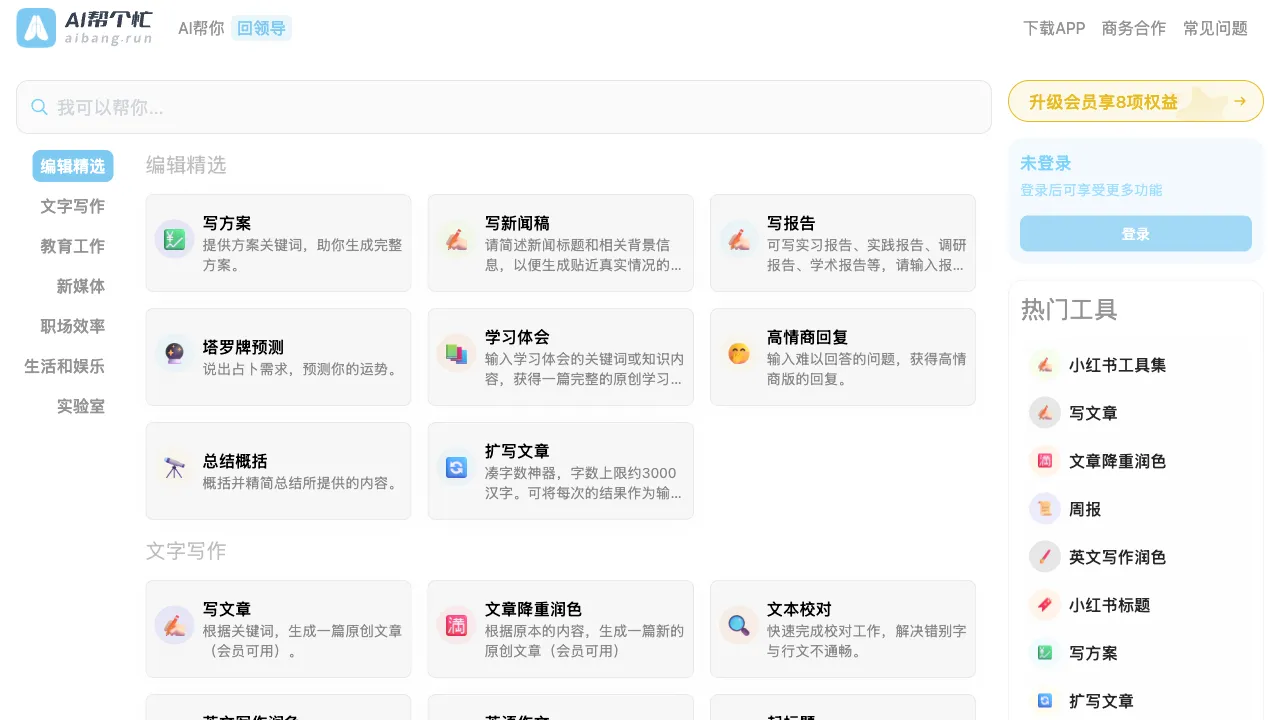
Task: Open the 总结概括 card title
Action: 235,461
